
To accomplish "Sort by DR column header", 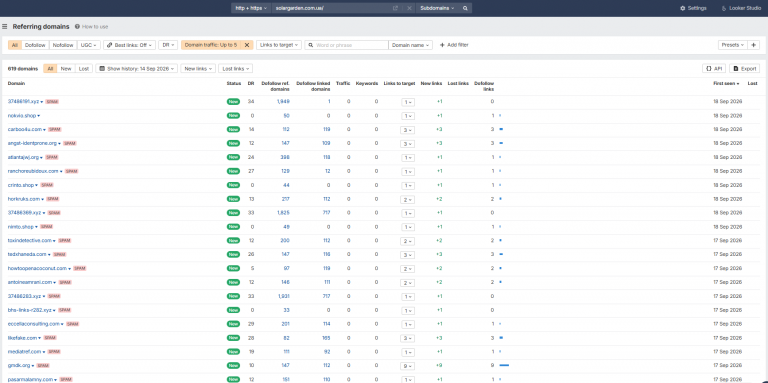I will [x=251, y=83].
